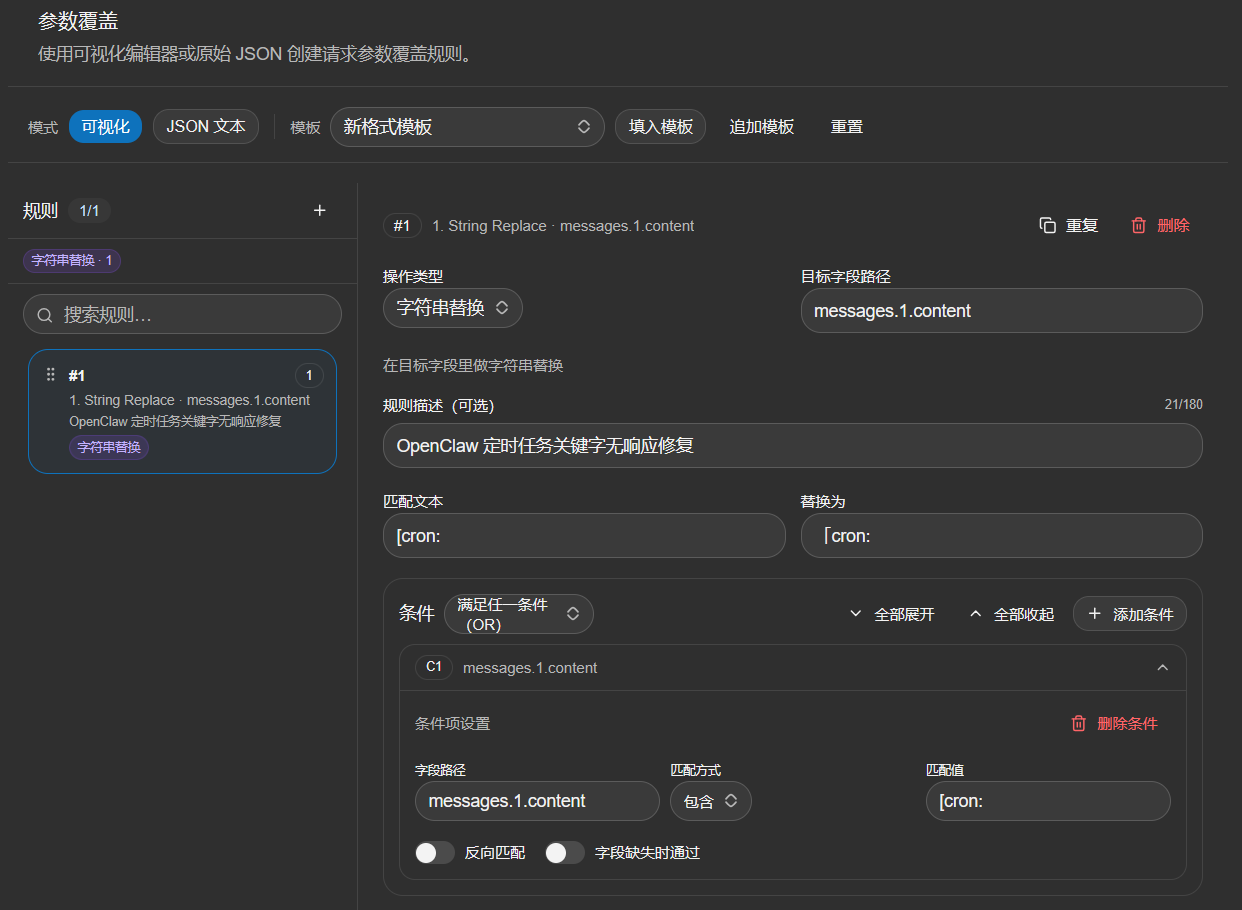Click the text 在目标字段里做字符串替换
The image size is (1242, 910).
click(473, 366)
